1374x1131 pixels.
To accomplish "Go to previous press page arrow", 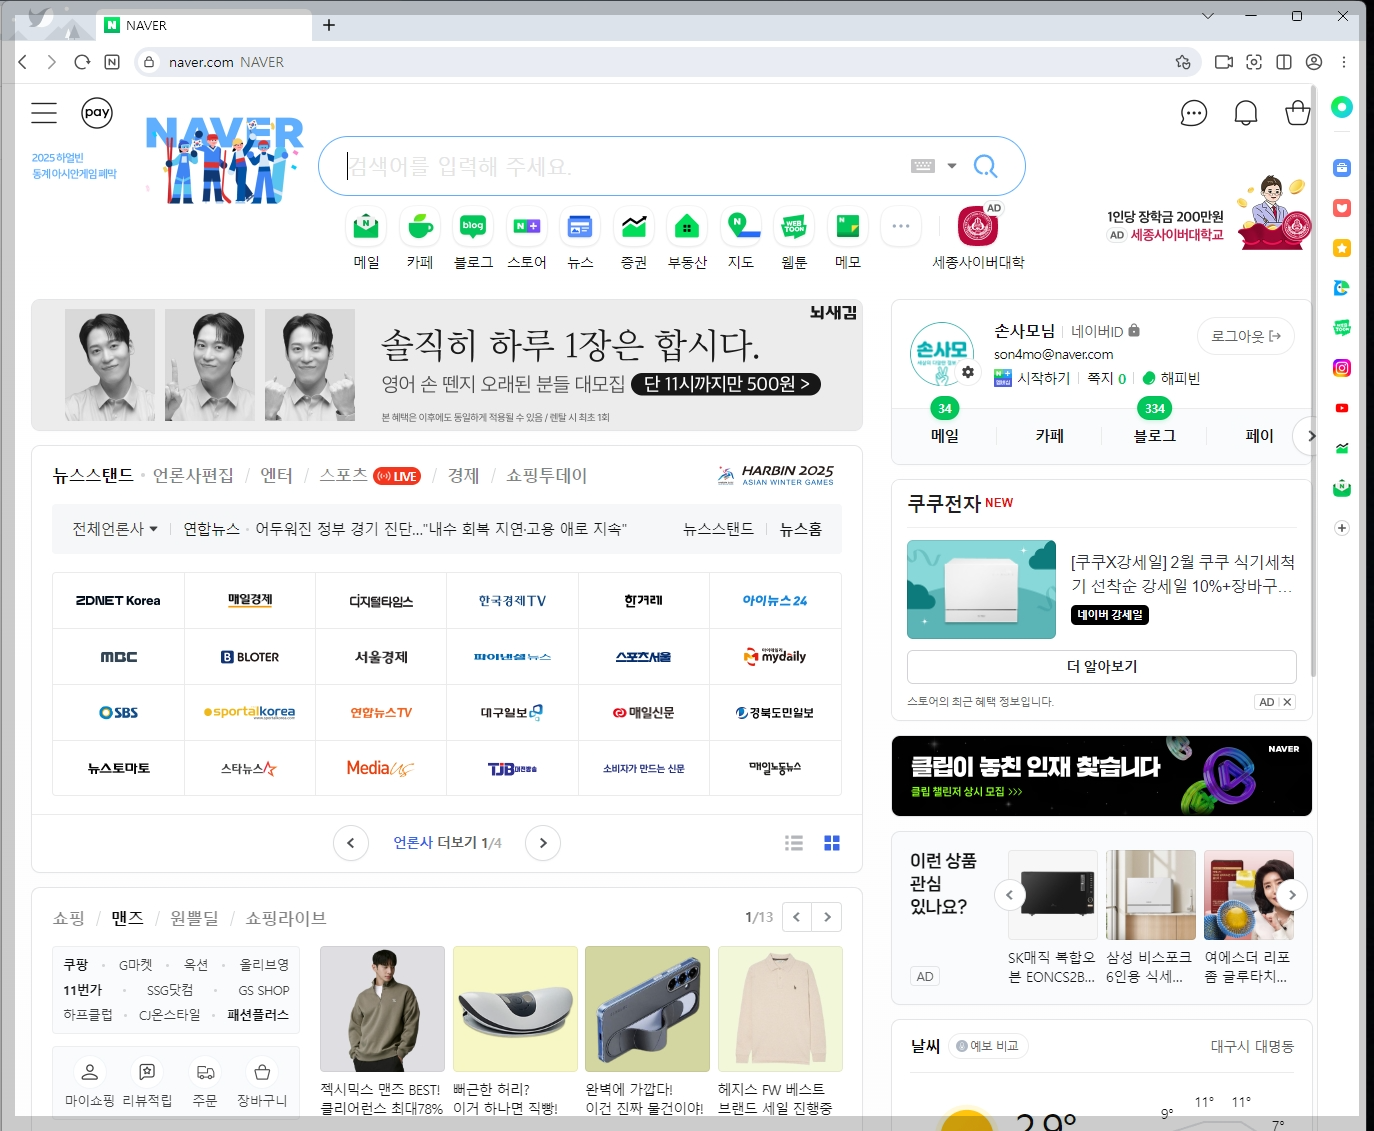I will pos(350,843).
